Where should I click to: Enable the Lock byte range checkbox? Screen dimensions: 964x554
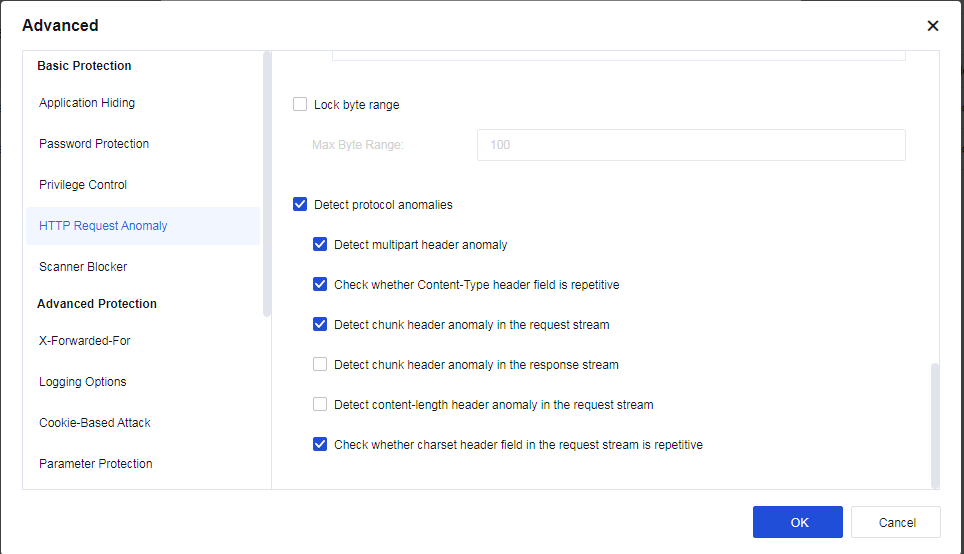click(300, 104)
